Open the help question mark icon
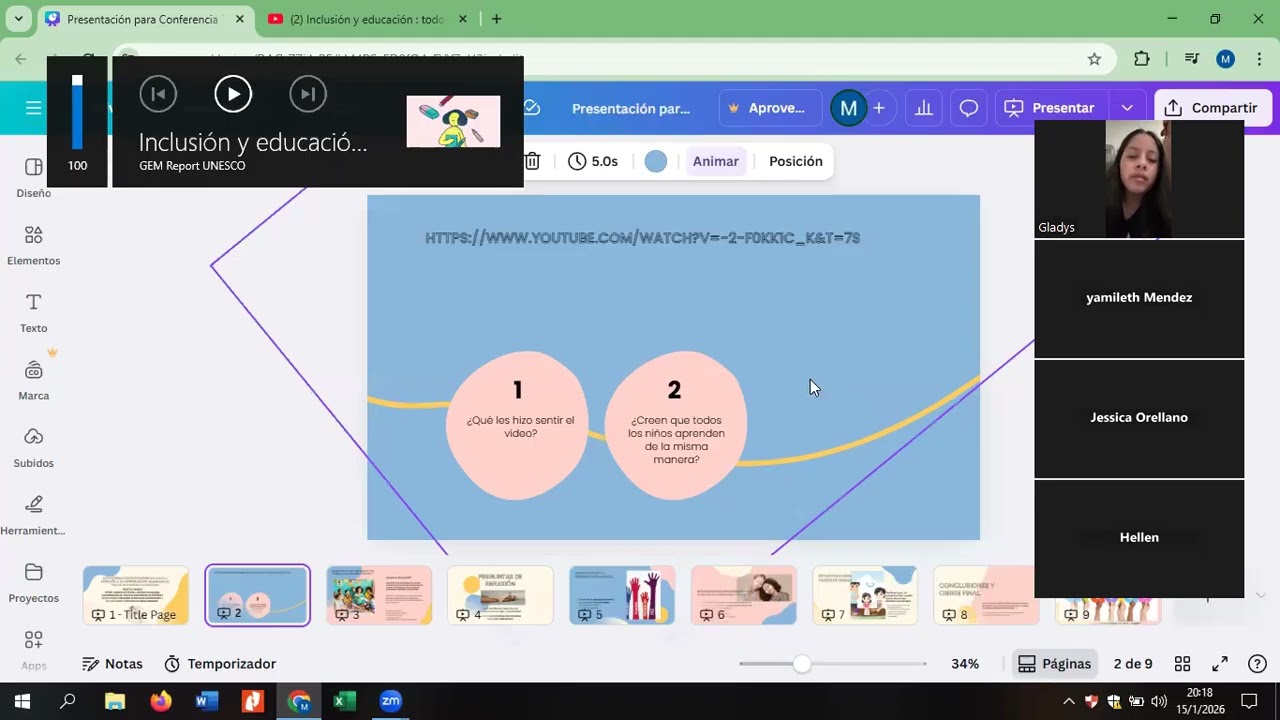 pos(1258,664)
